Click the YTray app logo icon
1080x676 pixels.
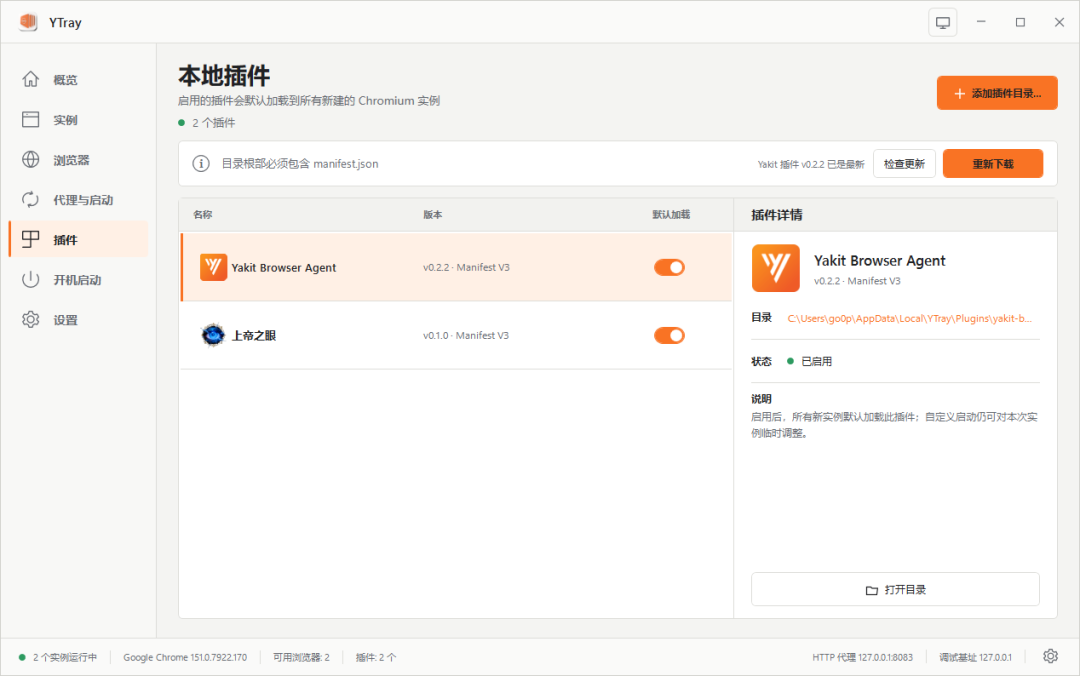[x=28, y=22]
